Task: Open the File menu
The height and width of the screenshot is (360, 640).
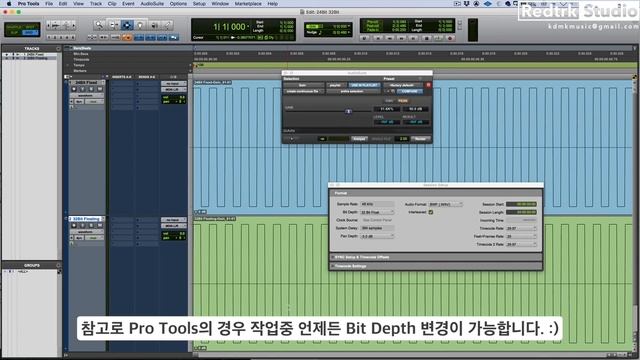Action: [49, 4]
